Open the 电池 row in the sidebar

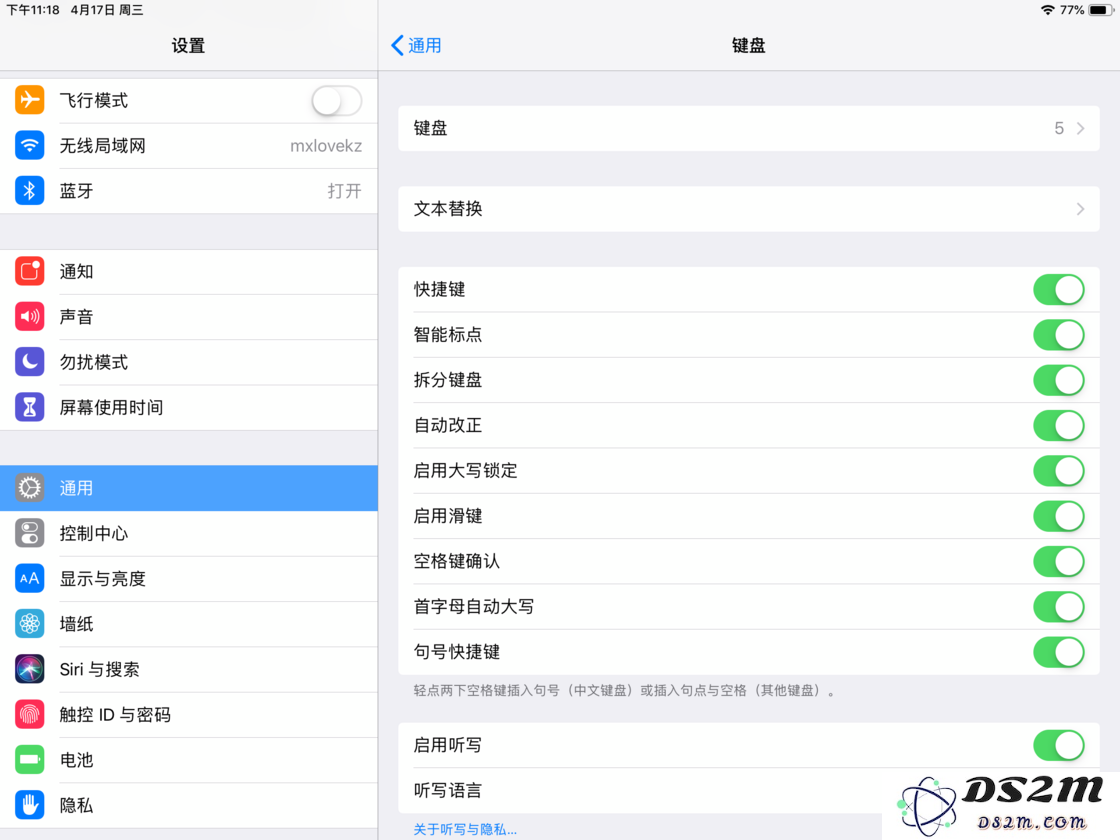click(189, 759)
